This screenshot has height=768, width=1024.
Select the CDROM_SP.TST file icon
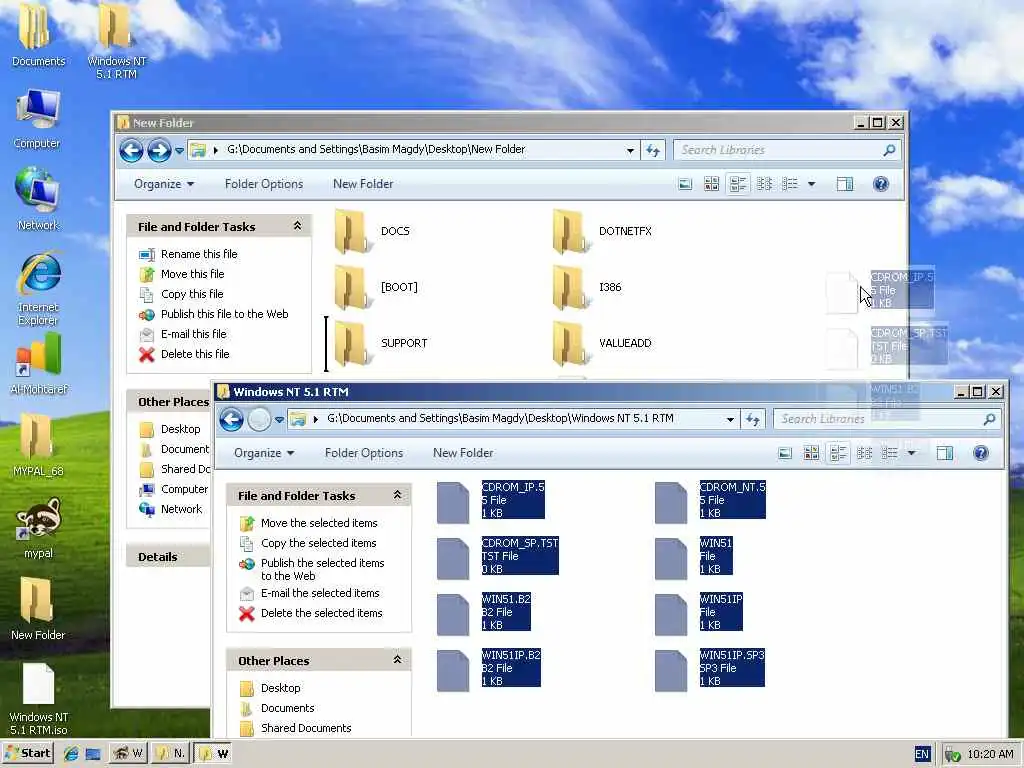pyautogui.click(x=453, y=559)
